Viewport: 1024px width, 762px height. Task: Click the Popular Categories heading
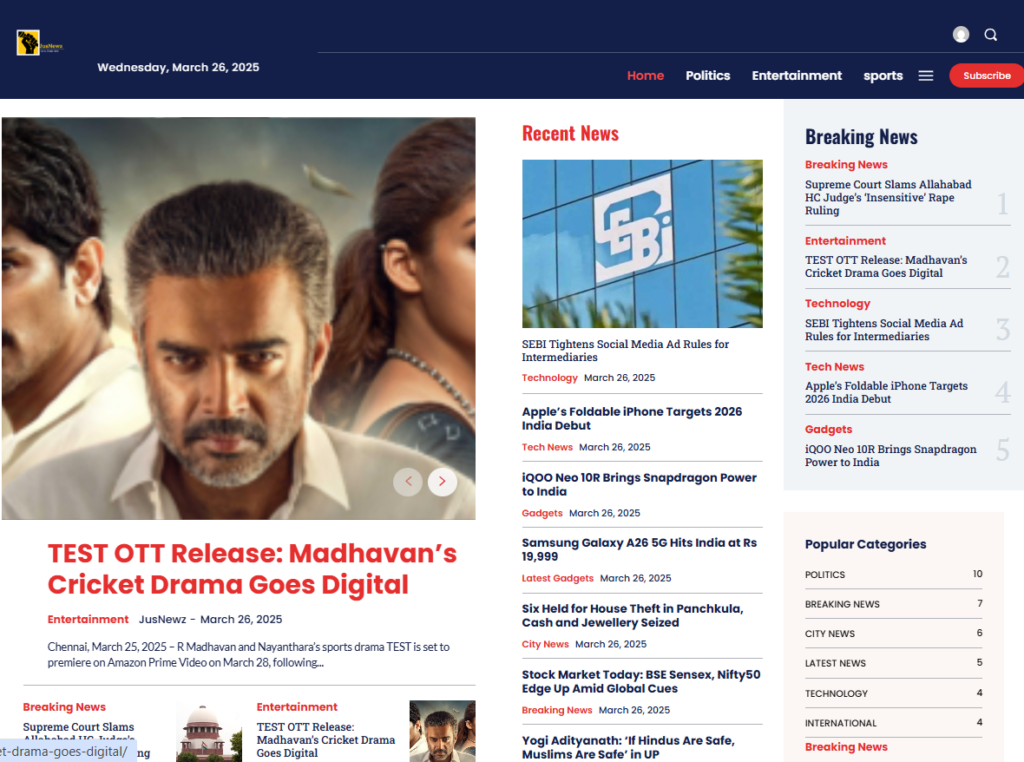[x=865, y=545]
